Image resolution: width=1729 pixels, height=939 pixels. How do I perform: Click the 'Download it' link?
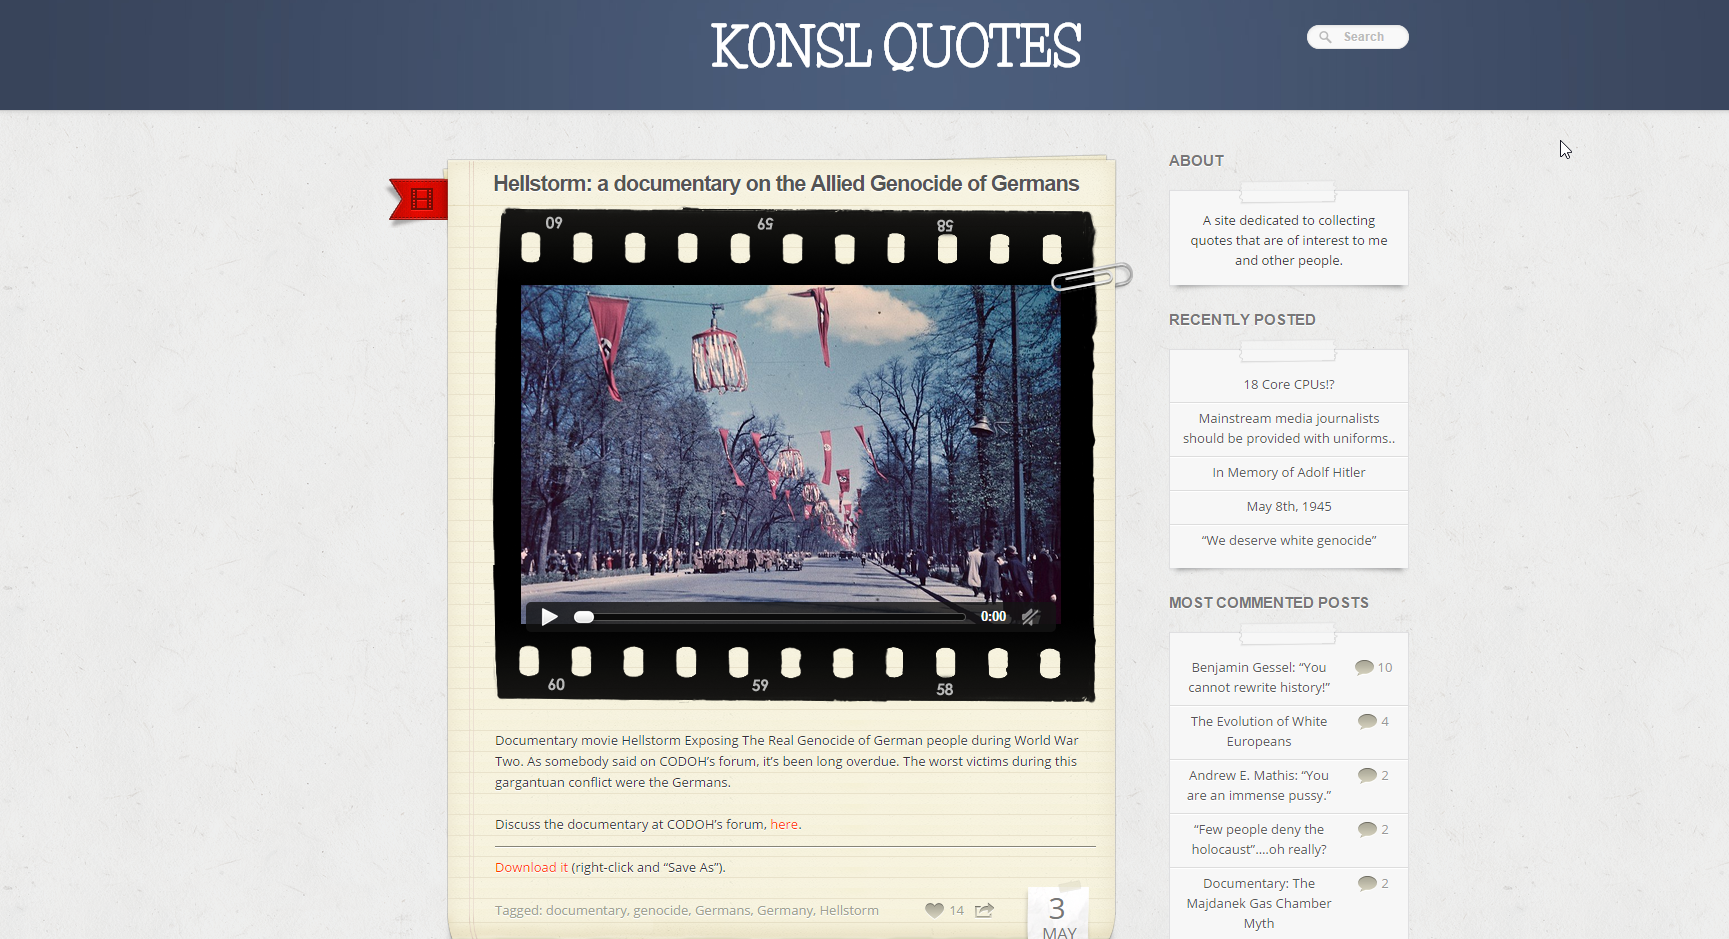(x=531, y=867)
